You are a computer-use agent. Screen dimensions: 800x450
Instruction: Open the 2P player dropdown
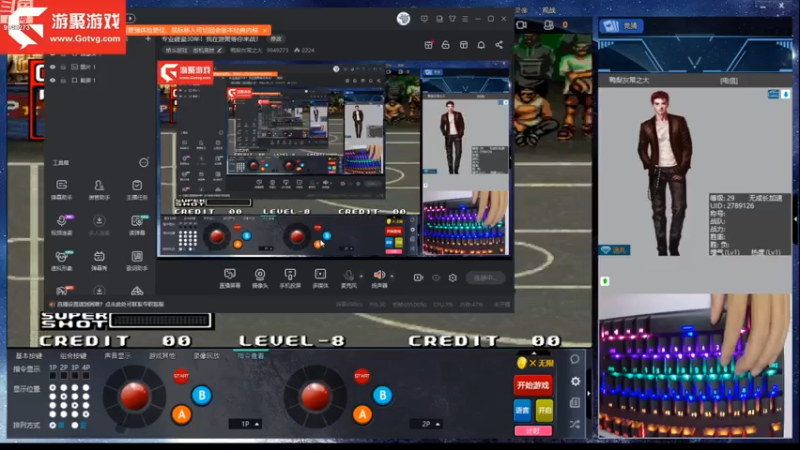click(426, 424)
